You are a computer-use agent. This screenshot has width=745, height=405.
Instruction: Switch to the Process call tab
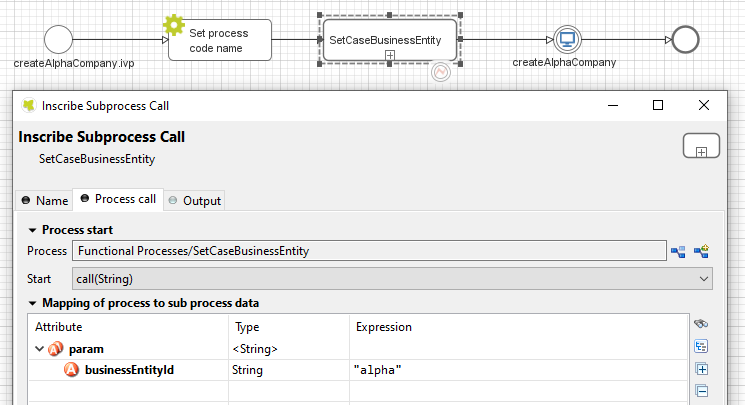(x=118, y=199)
